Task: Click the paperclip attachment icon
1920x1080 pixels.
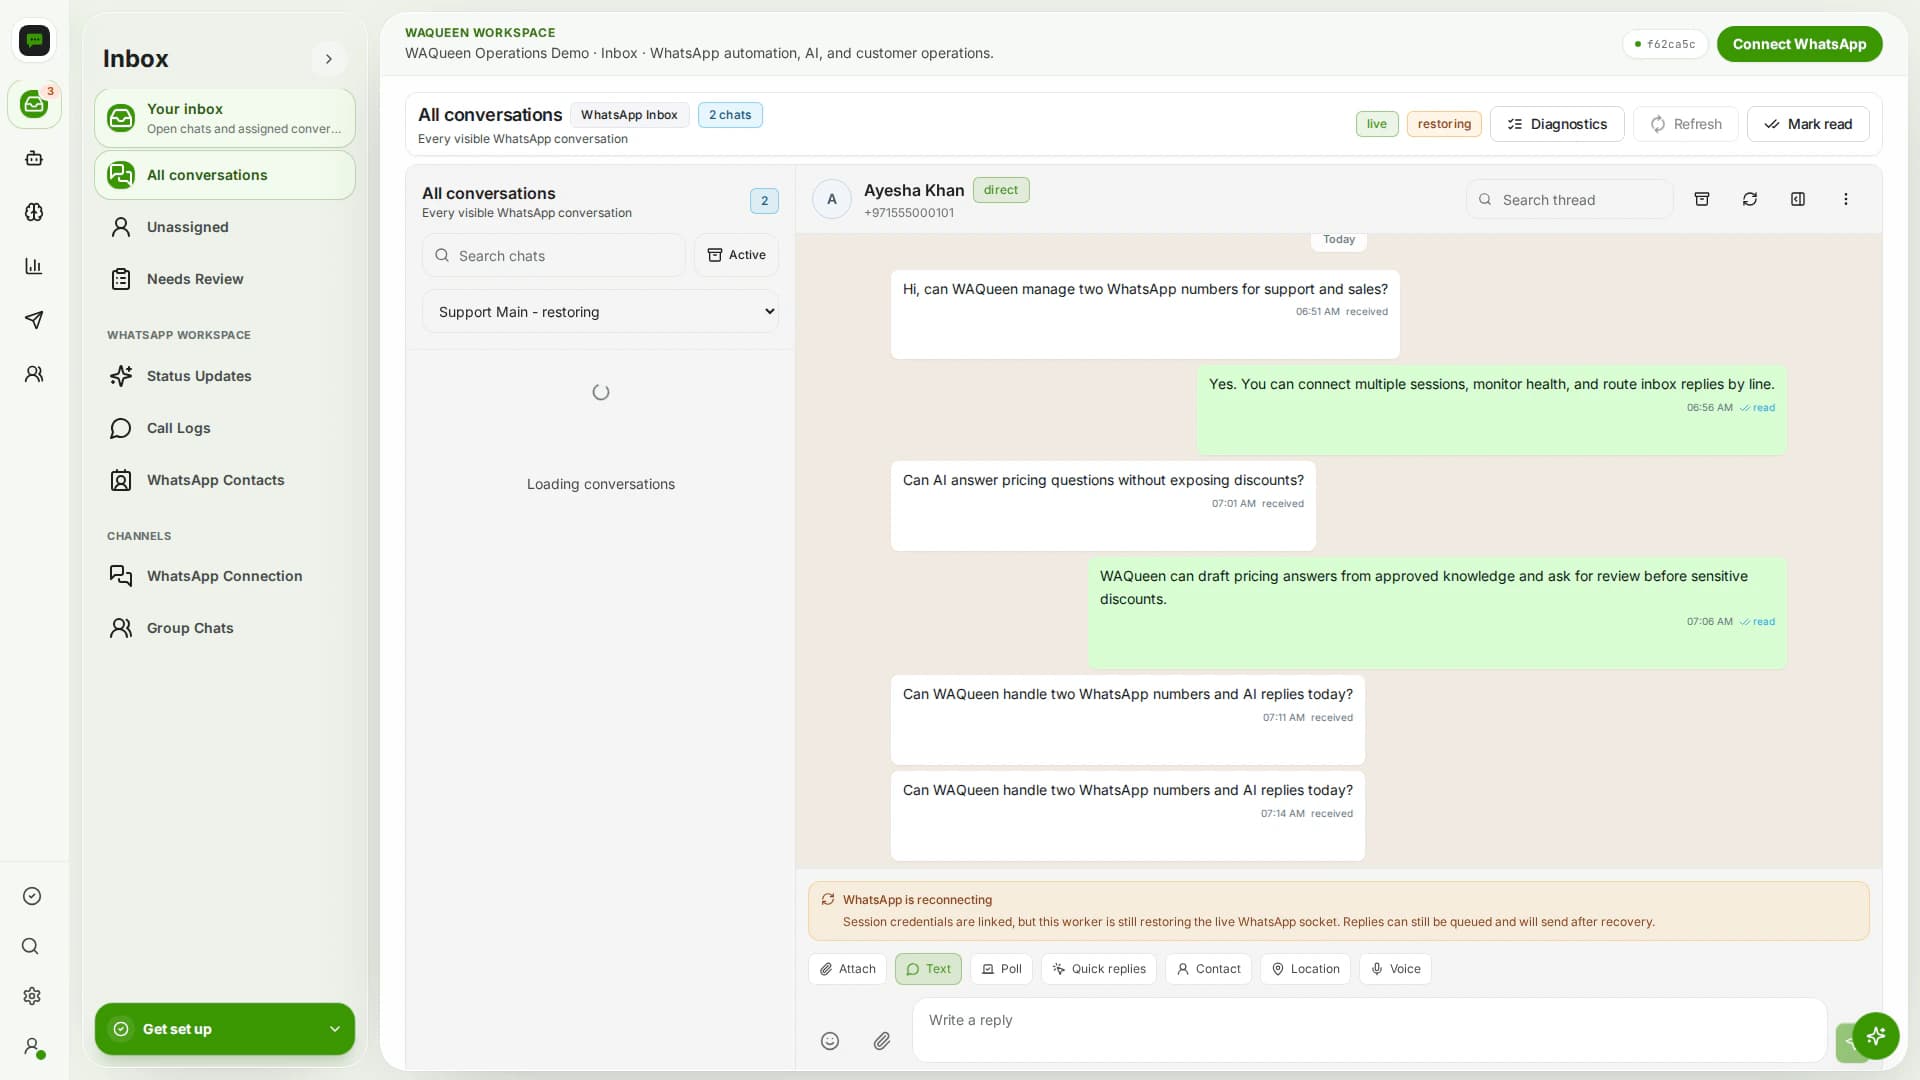Action: point(882,1041)
